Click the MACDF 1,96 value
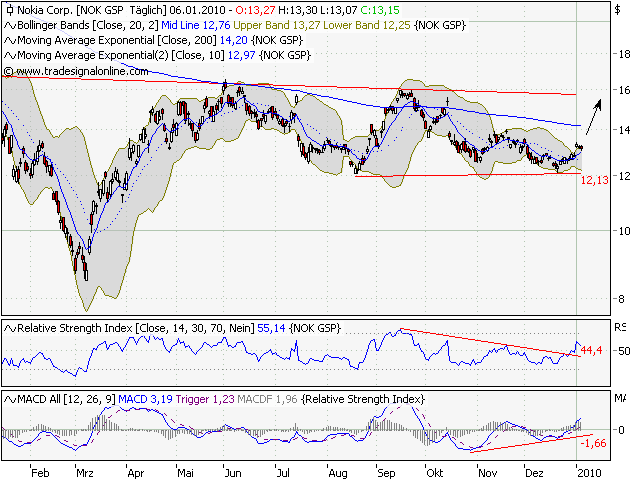 click(267, 399)
